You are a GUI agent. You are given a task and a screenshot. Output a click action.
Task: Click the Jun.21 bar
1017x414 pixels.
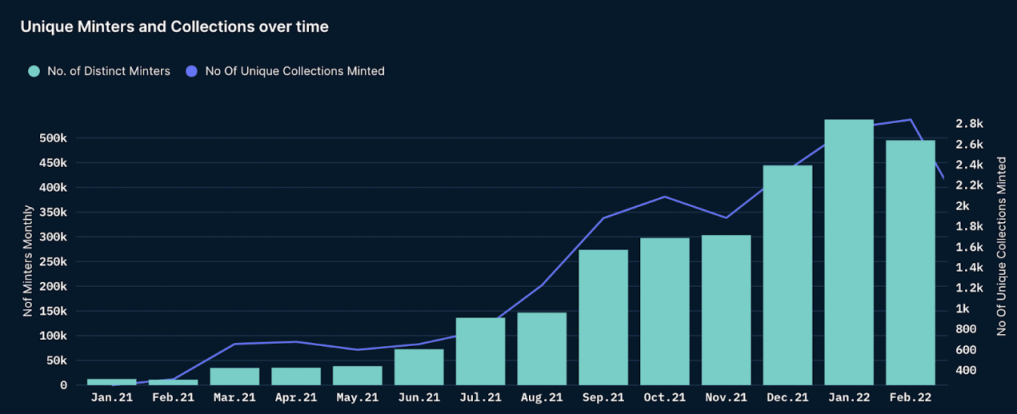(x=419, y=366)
